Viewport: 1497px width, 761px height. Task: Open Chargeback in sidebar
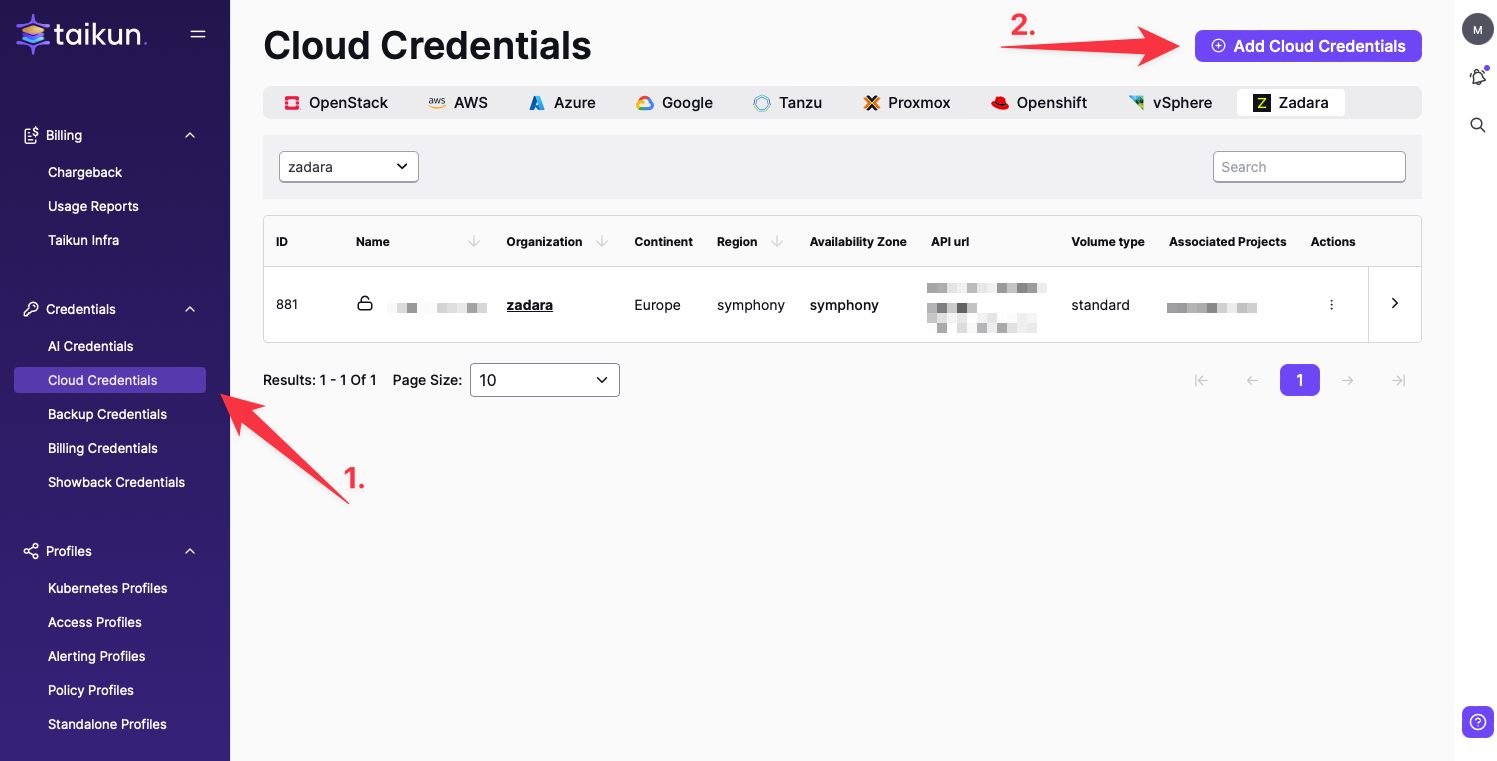85,172
